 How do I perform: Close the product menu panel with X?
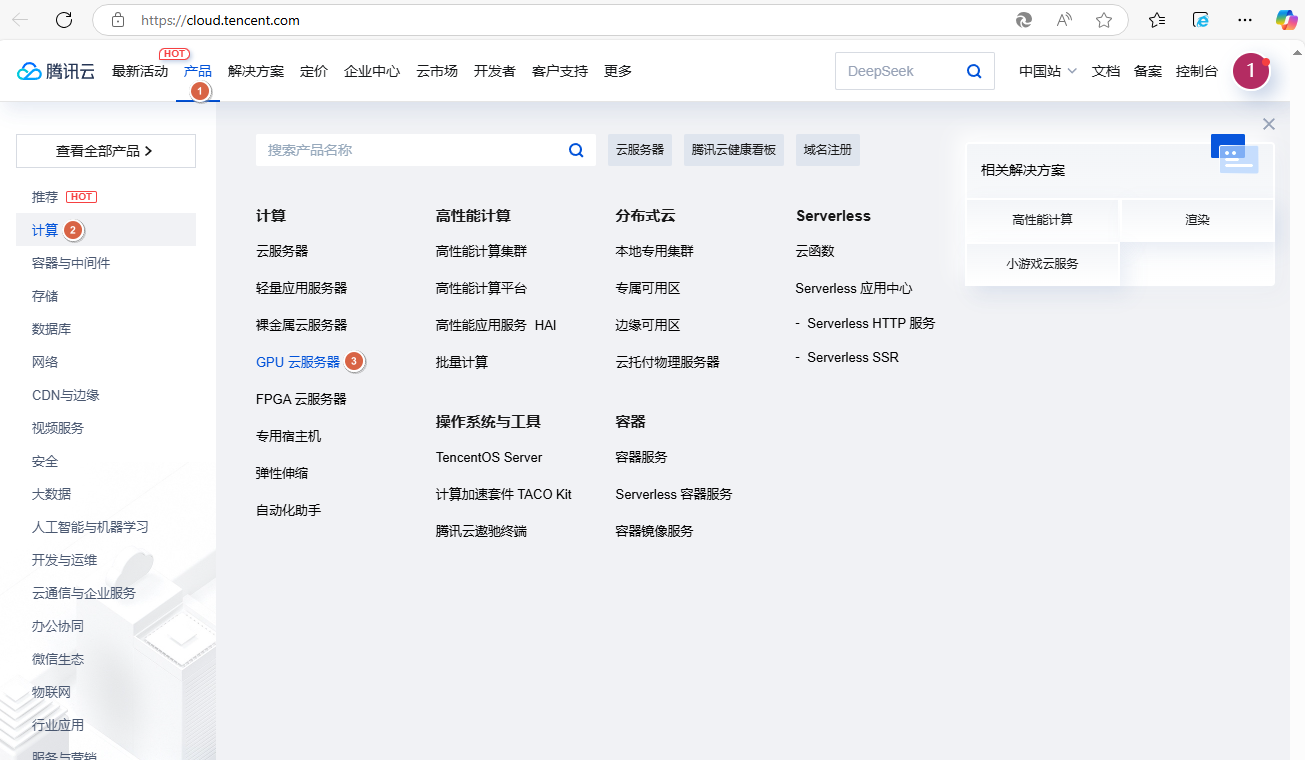(1269, 124)
